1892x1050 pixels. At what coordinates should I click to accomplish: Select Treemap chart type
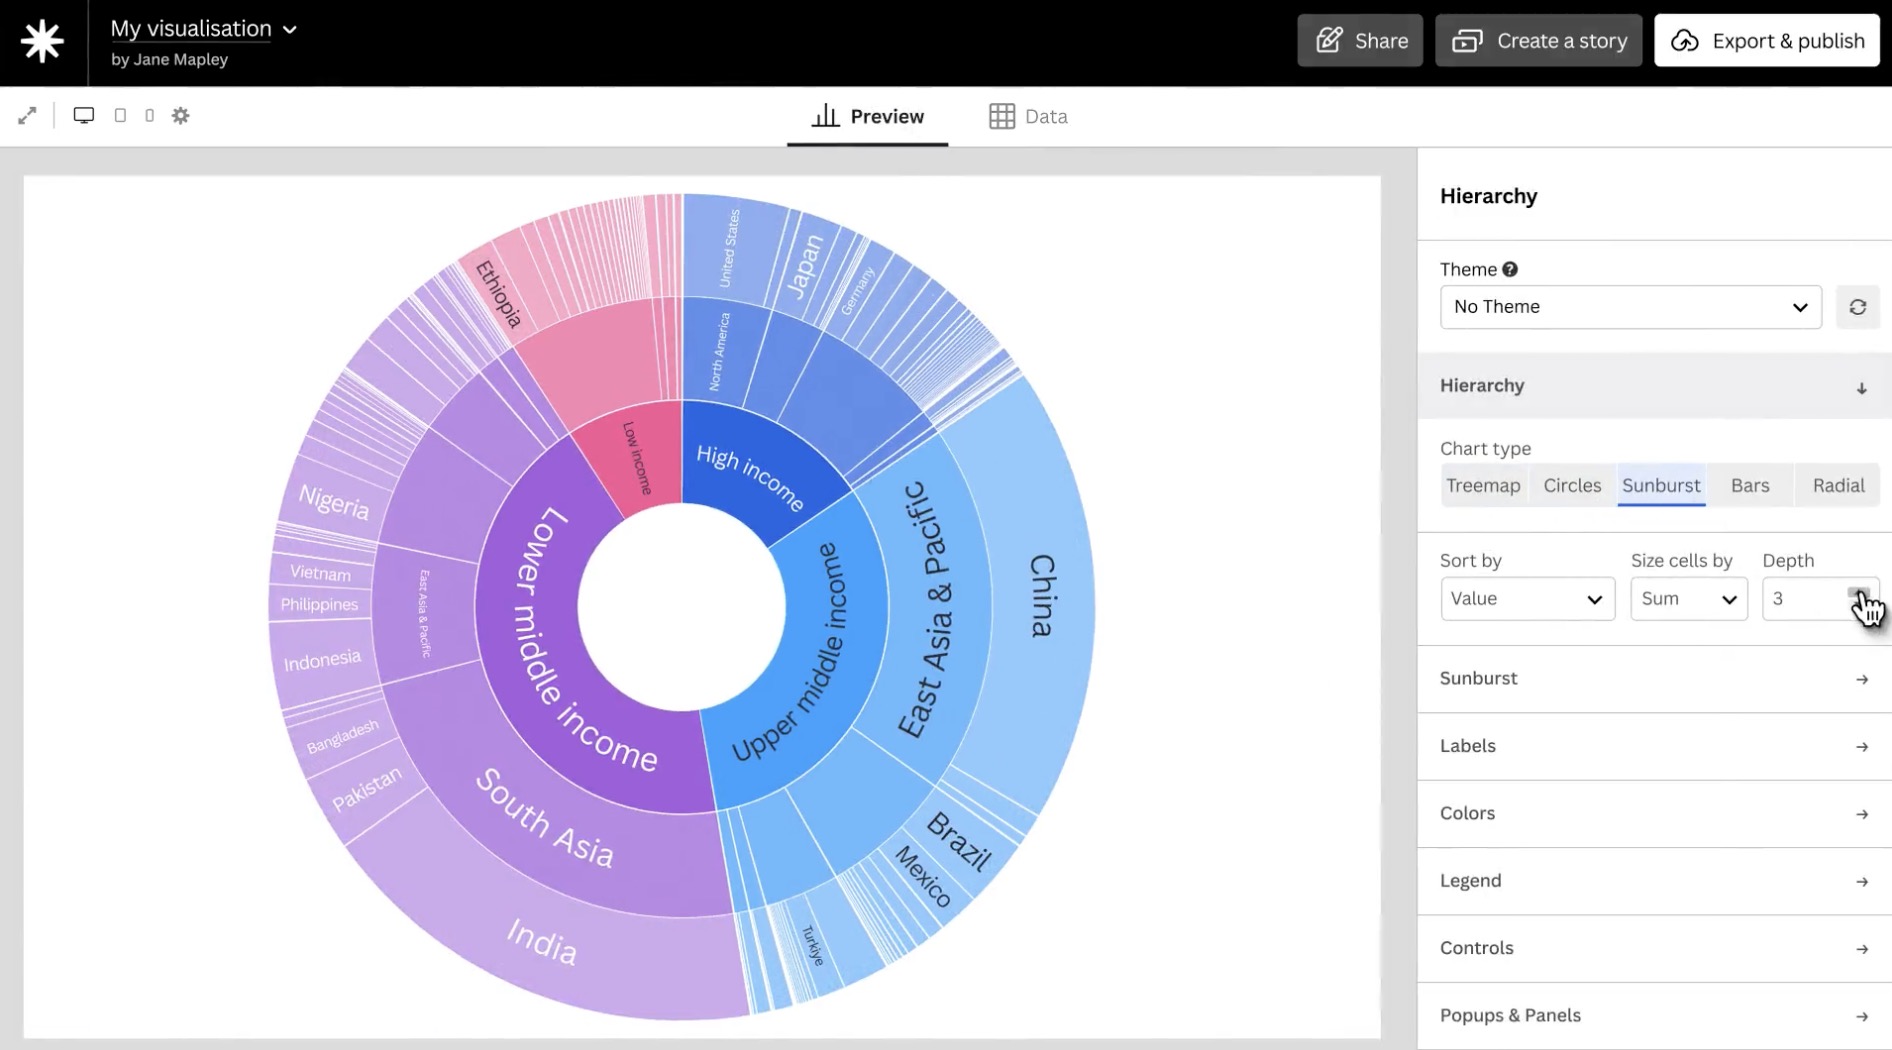click(1482, 485)
